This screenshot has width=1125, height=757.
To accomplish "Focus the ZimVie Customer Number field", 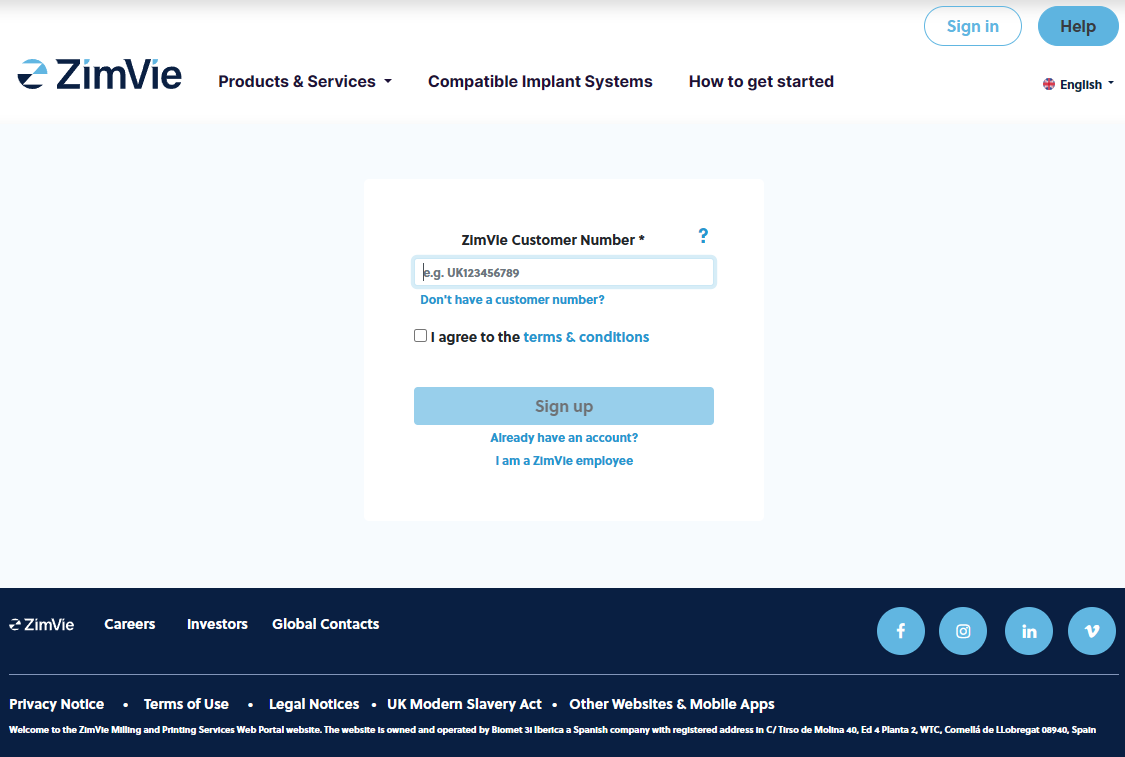I will [564, 272].
